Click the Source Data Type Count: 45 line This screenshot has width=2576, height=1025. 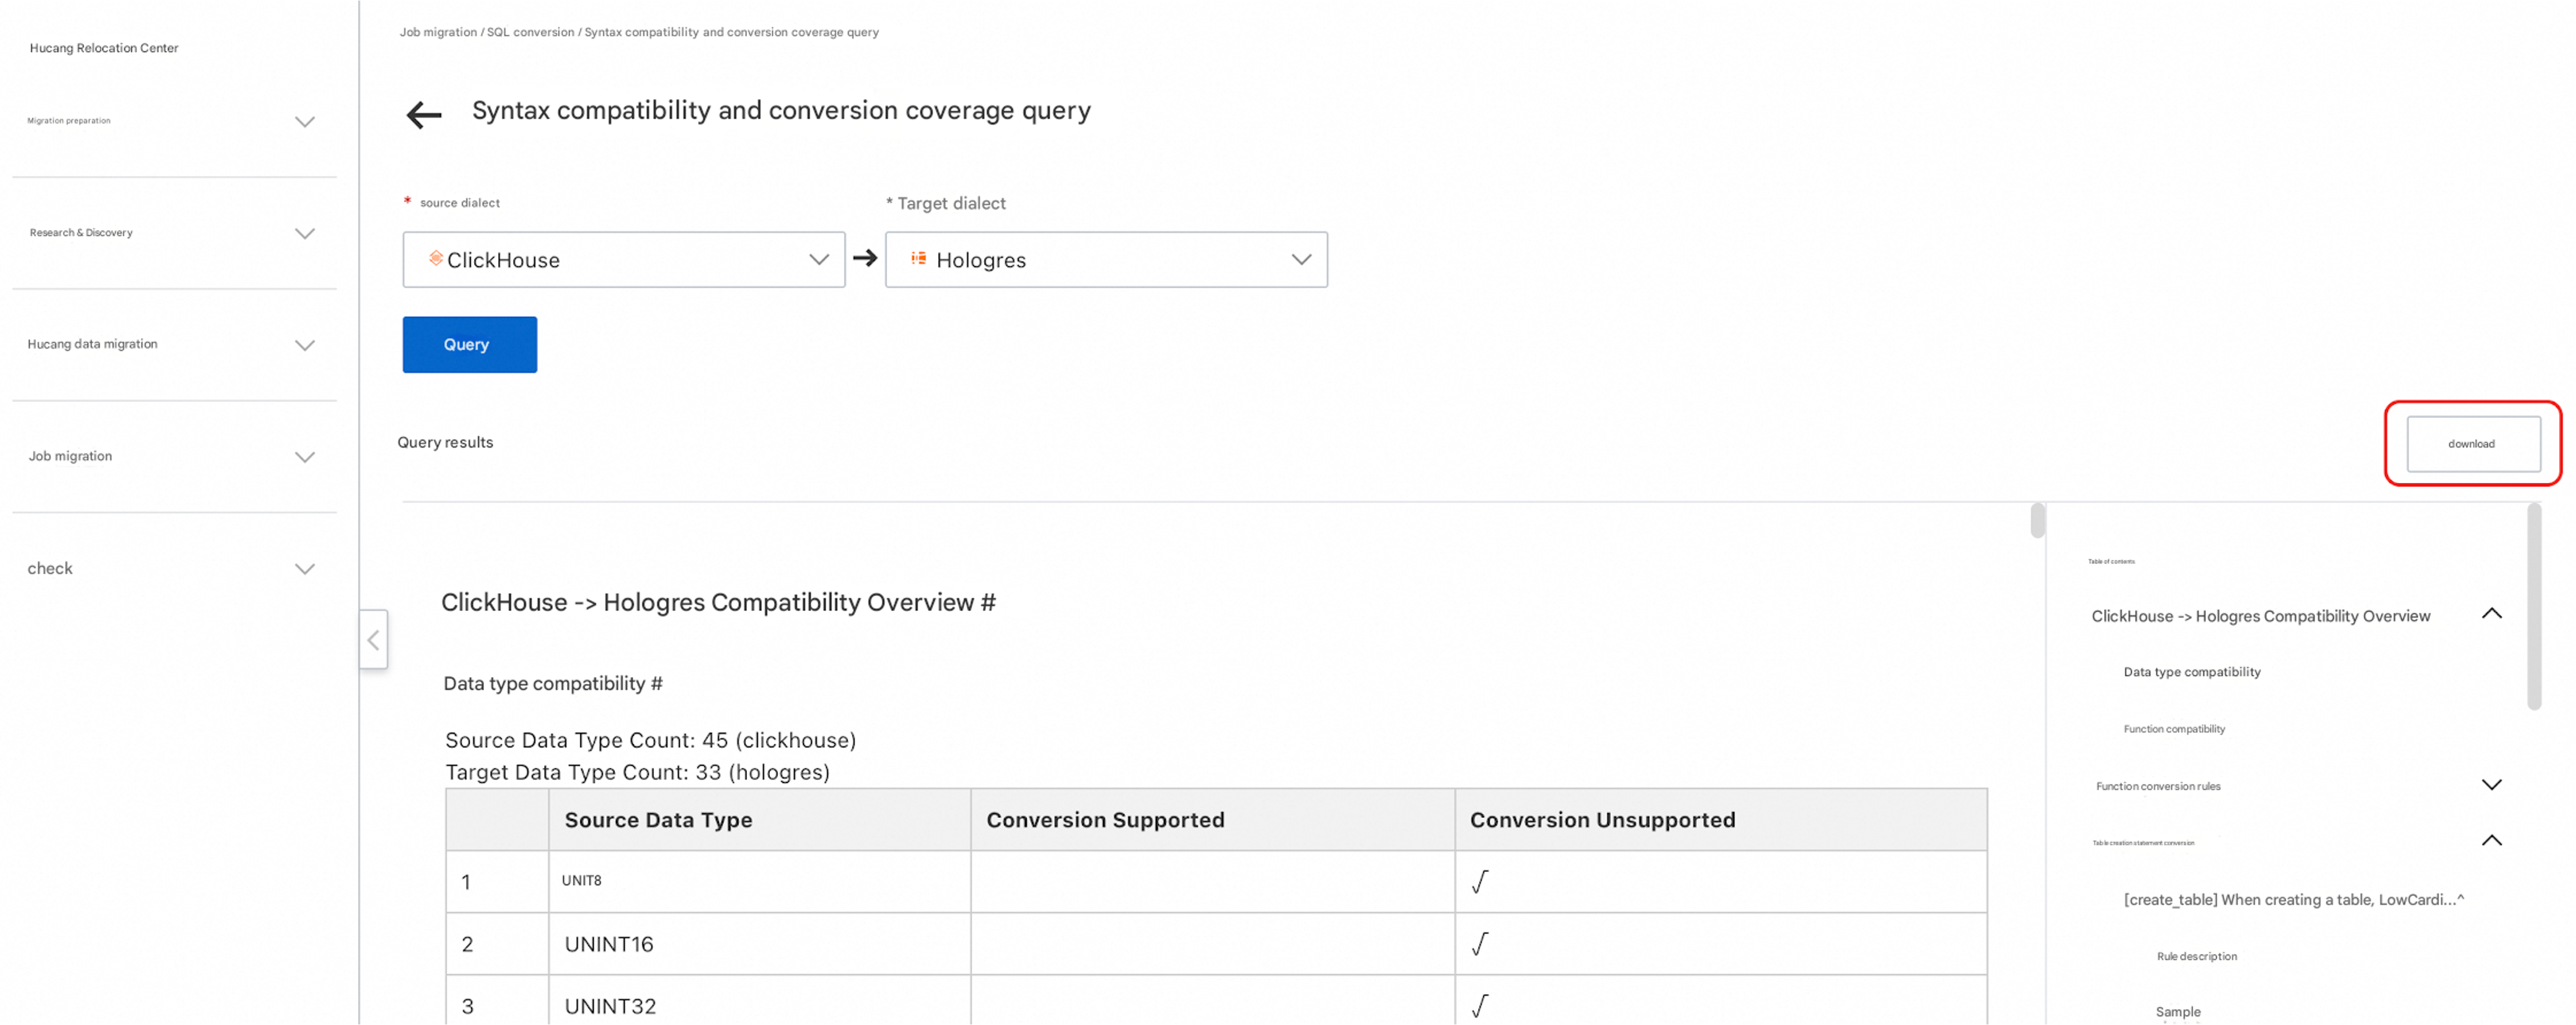click(x=650, y=740)
